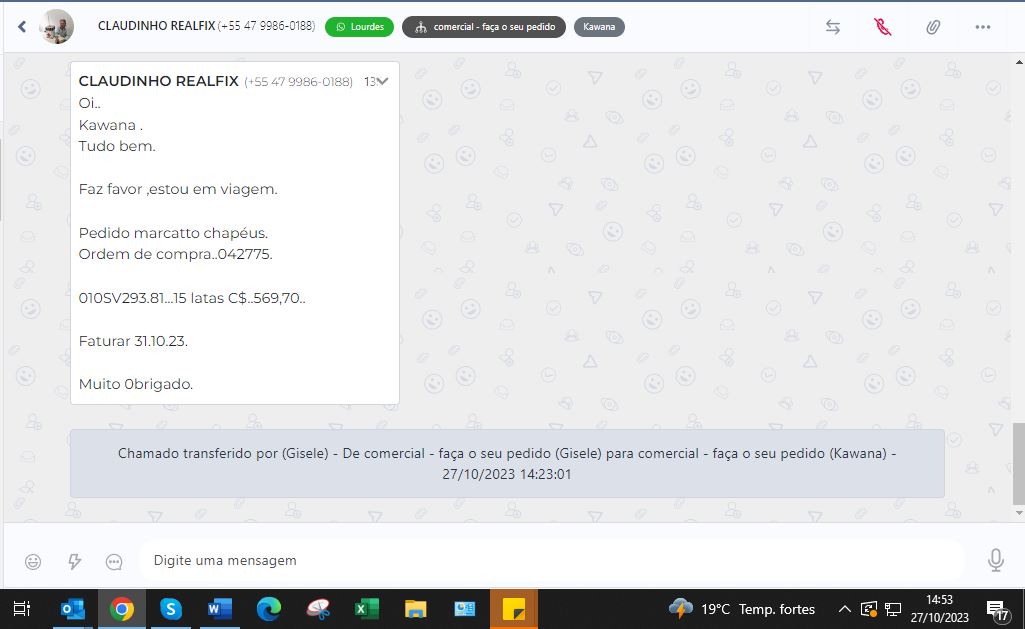Show hidden system tray icons

[x=844, y=609]
